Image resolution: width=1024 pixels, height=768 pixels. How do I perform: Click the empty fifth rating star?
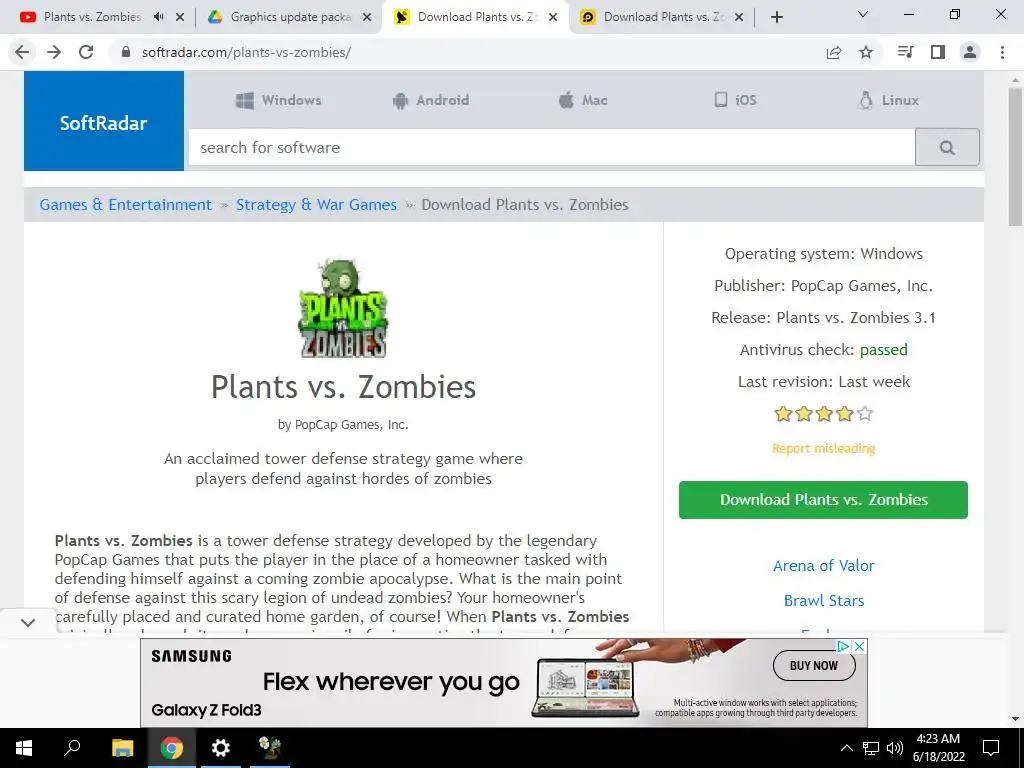click(x=865, y=413)
